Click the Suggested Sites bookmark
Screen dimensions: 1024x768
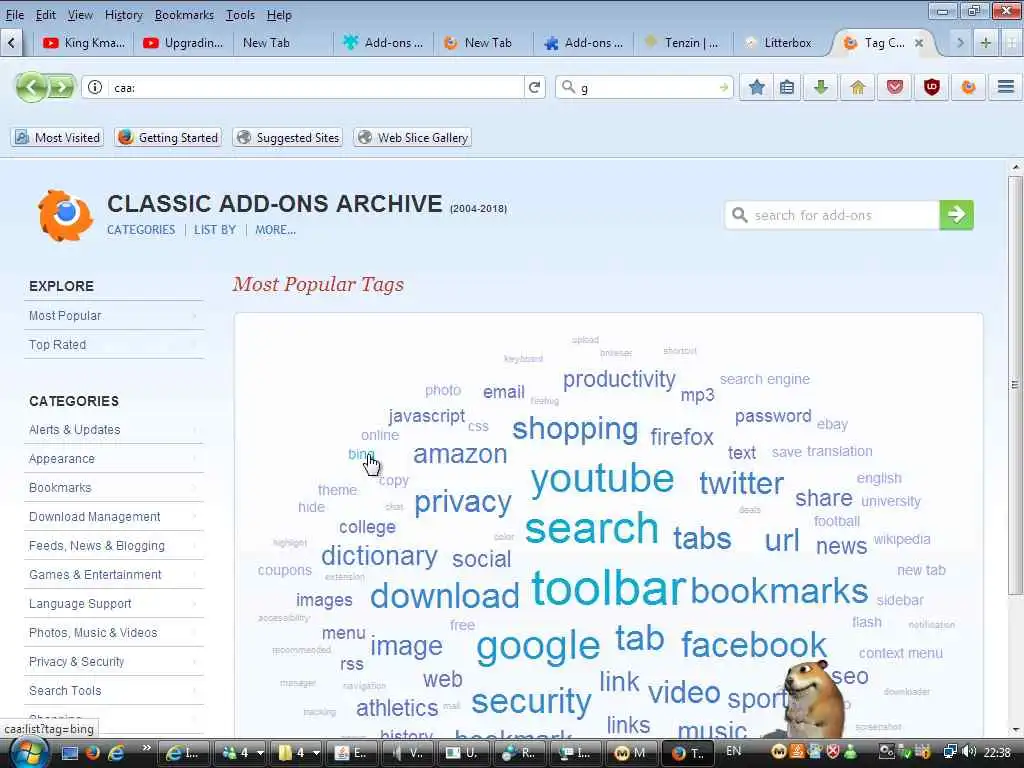pyautogui.click(x=288, y=138)
